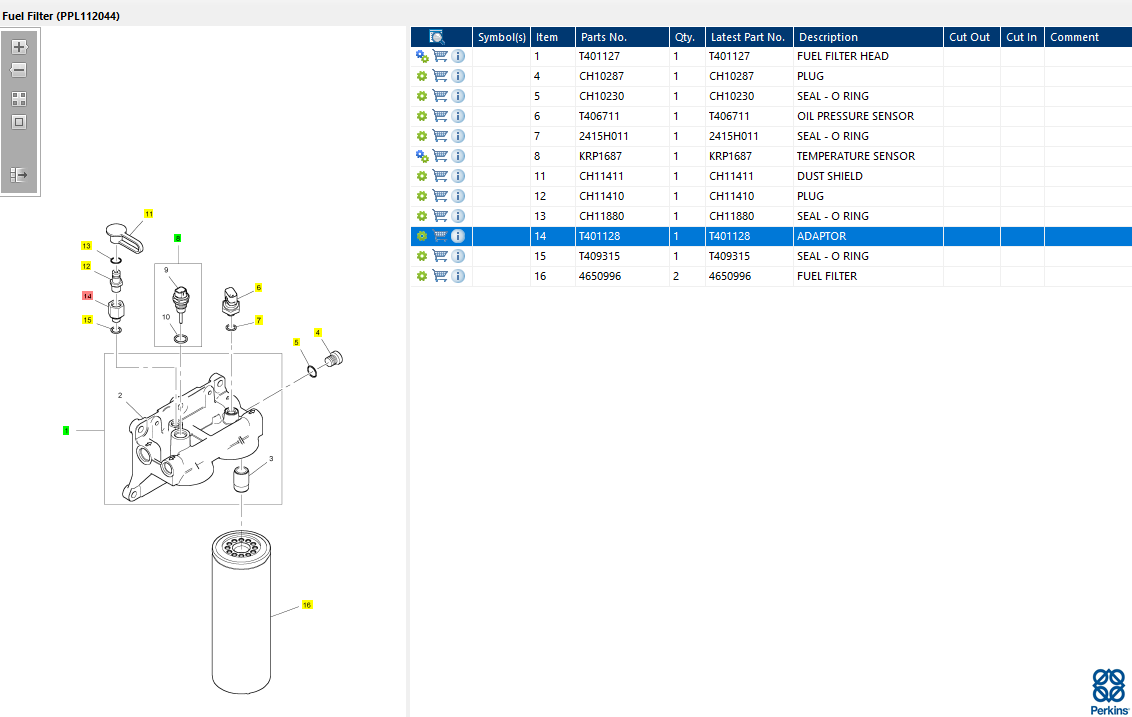Sort by the Symbol(s) column header
This screenshot has height=717, width=1132.
[x=502, y=37]
